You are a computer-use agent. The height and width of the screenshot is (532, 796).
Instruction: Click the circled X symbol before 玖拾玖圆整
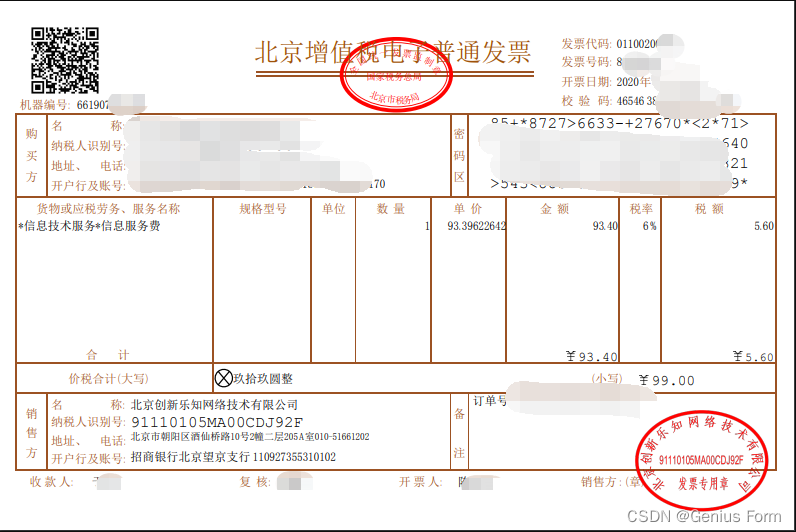pyautogui.click(x=223, y=378)
